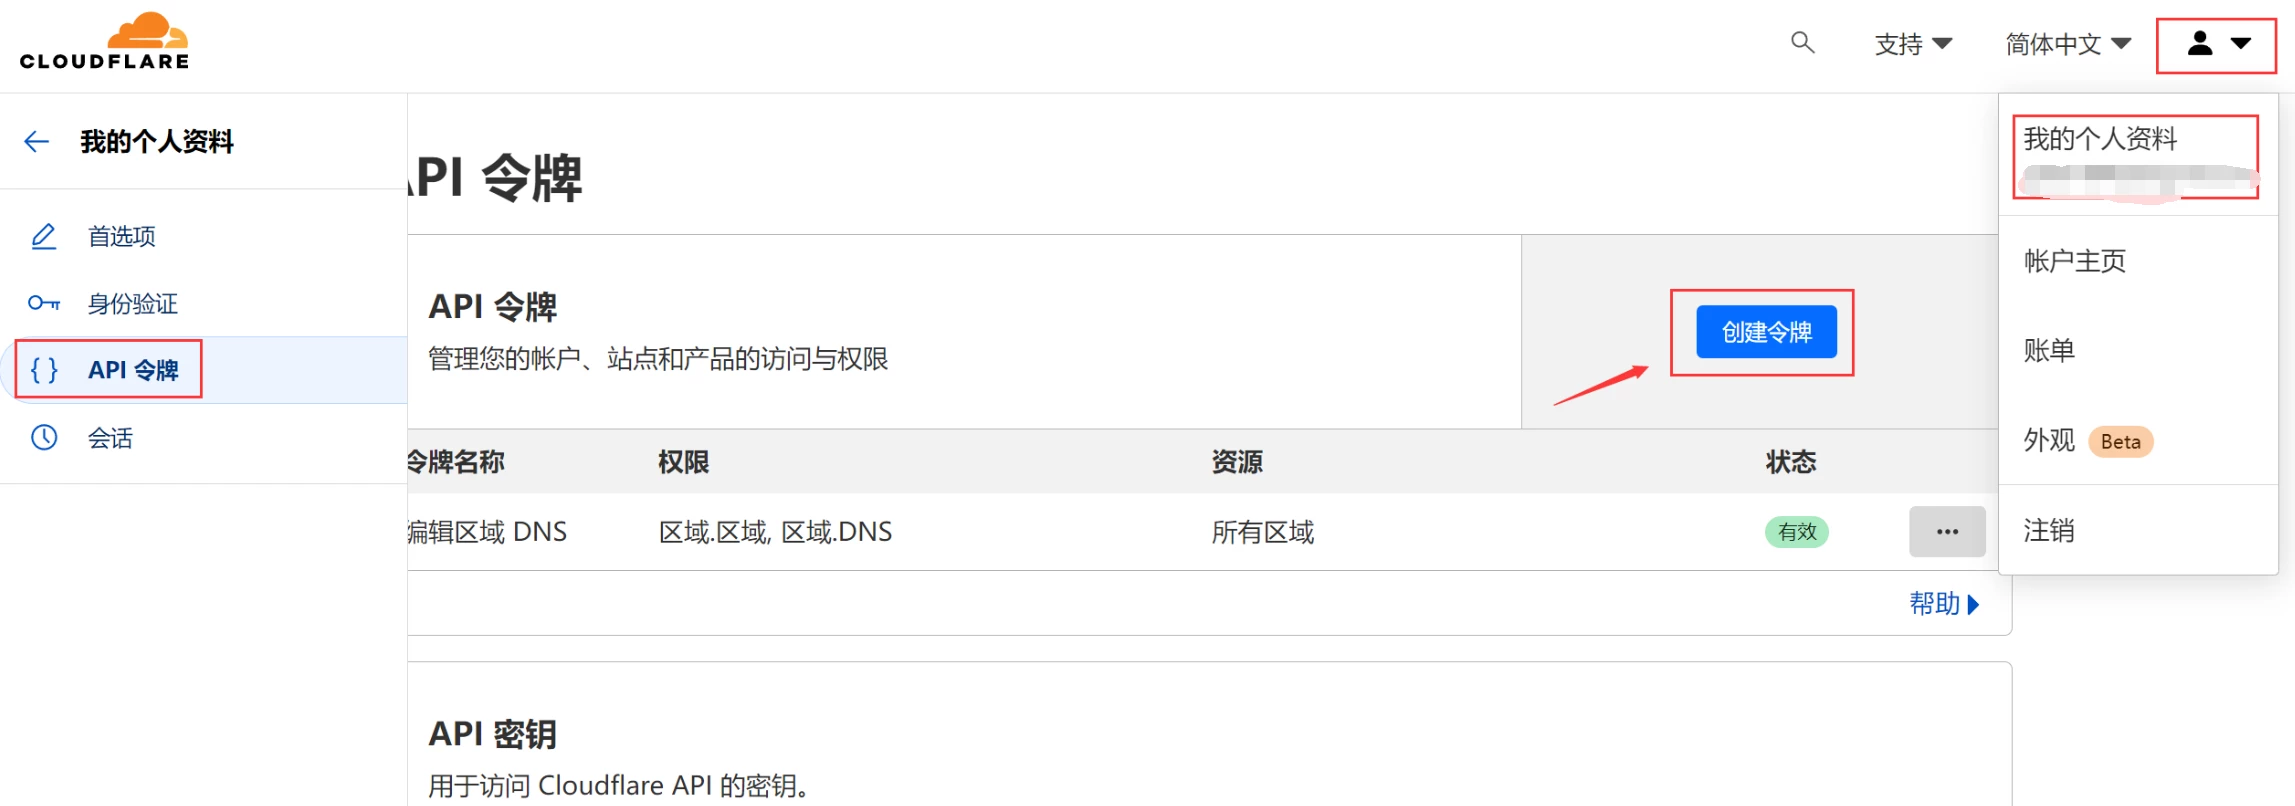The width and height of the screenshot is (2295, 806).
Task: Open the search magnifier icon
Action: (x=1802, y=42)
